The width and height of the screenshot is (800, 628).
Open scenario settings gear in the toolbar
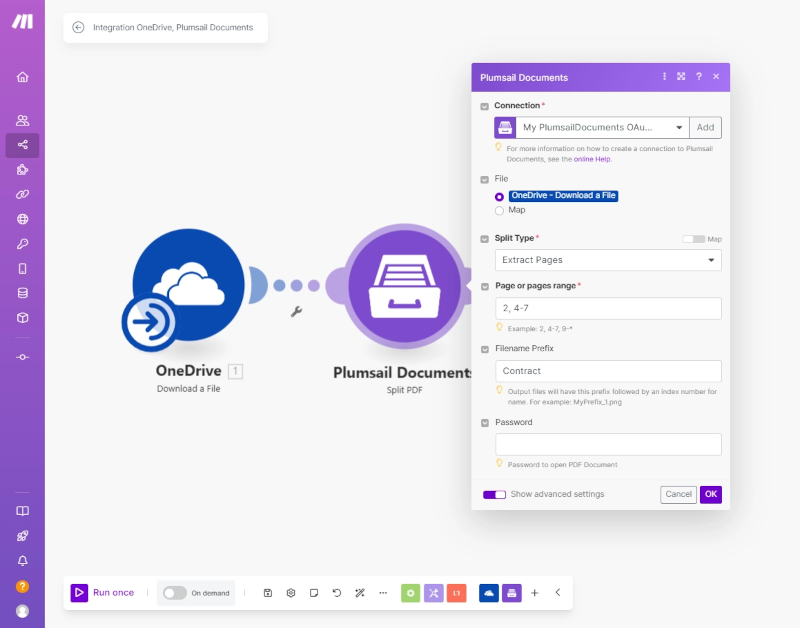pos(291,593)
